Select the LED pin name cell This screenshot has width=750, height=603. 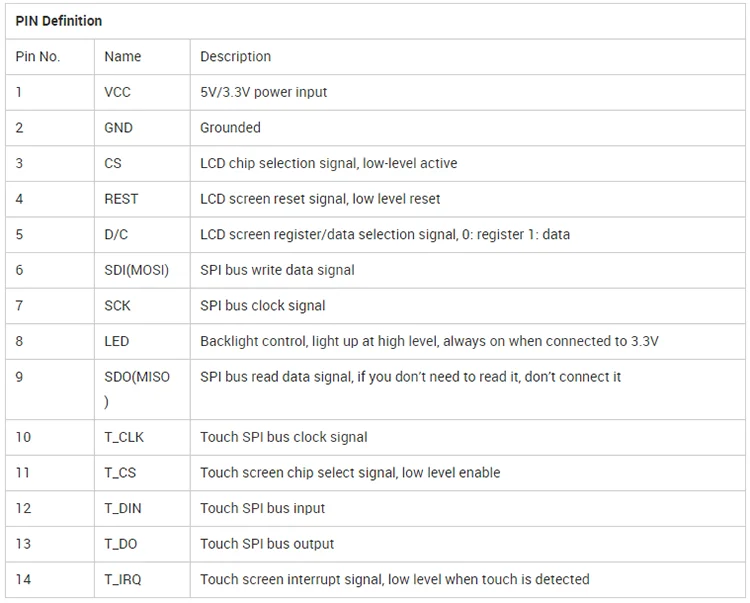tap(117, 341)
